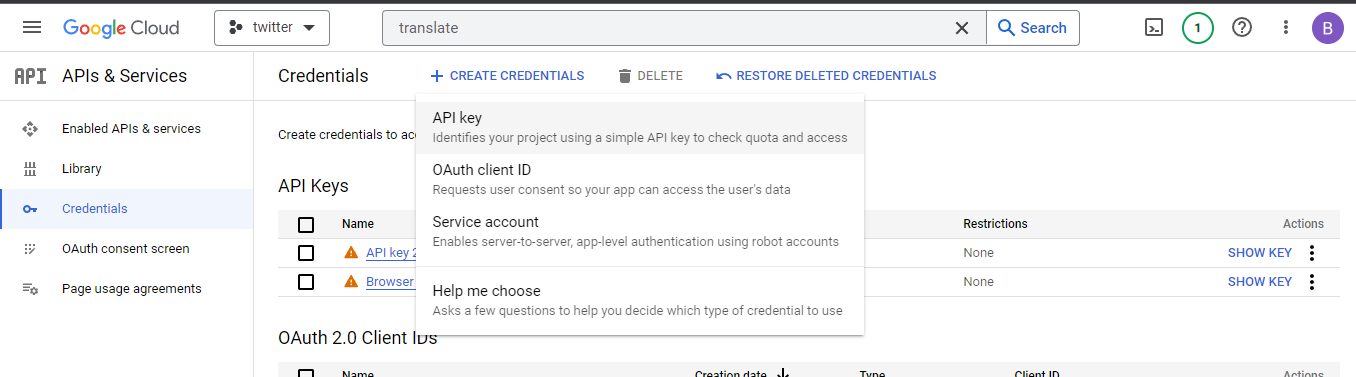Clear the search field with the X icon
Screen dimensions: 1356x377
pyautogui.click(x=962, y=28)
